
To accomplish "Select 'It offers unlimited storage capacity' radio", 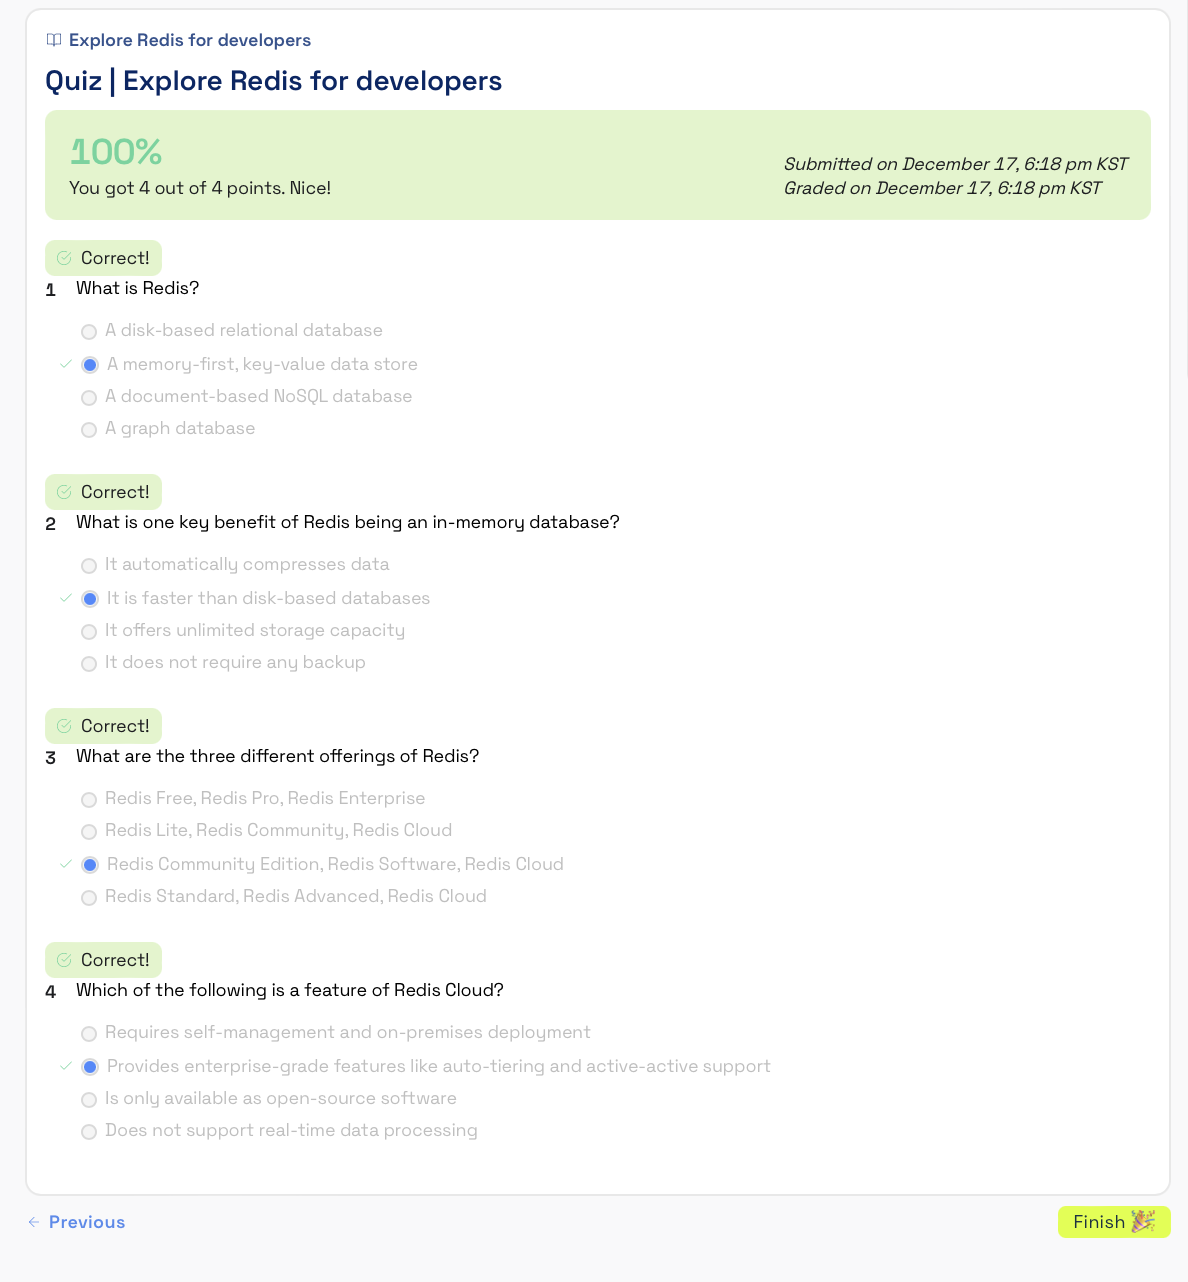I will point(89,631).
